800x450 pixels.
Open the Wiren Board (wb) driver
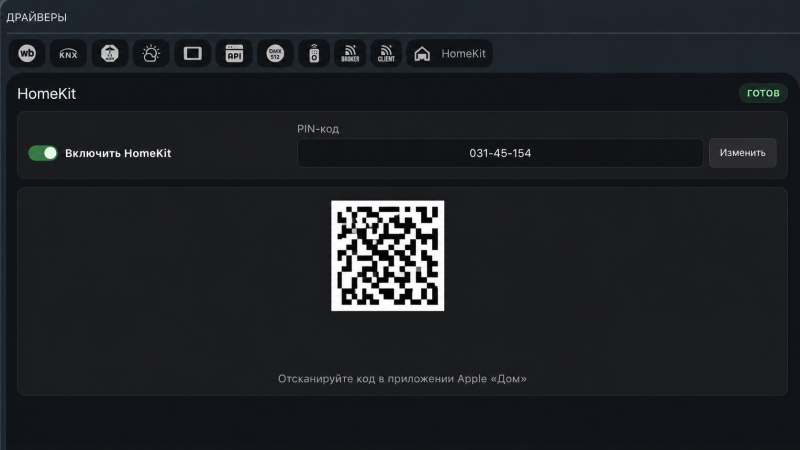[x=27, y=53]
